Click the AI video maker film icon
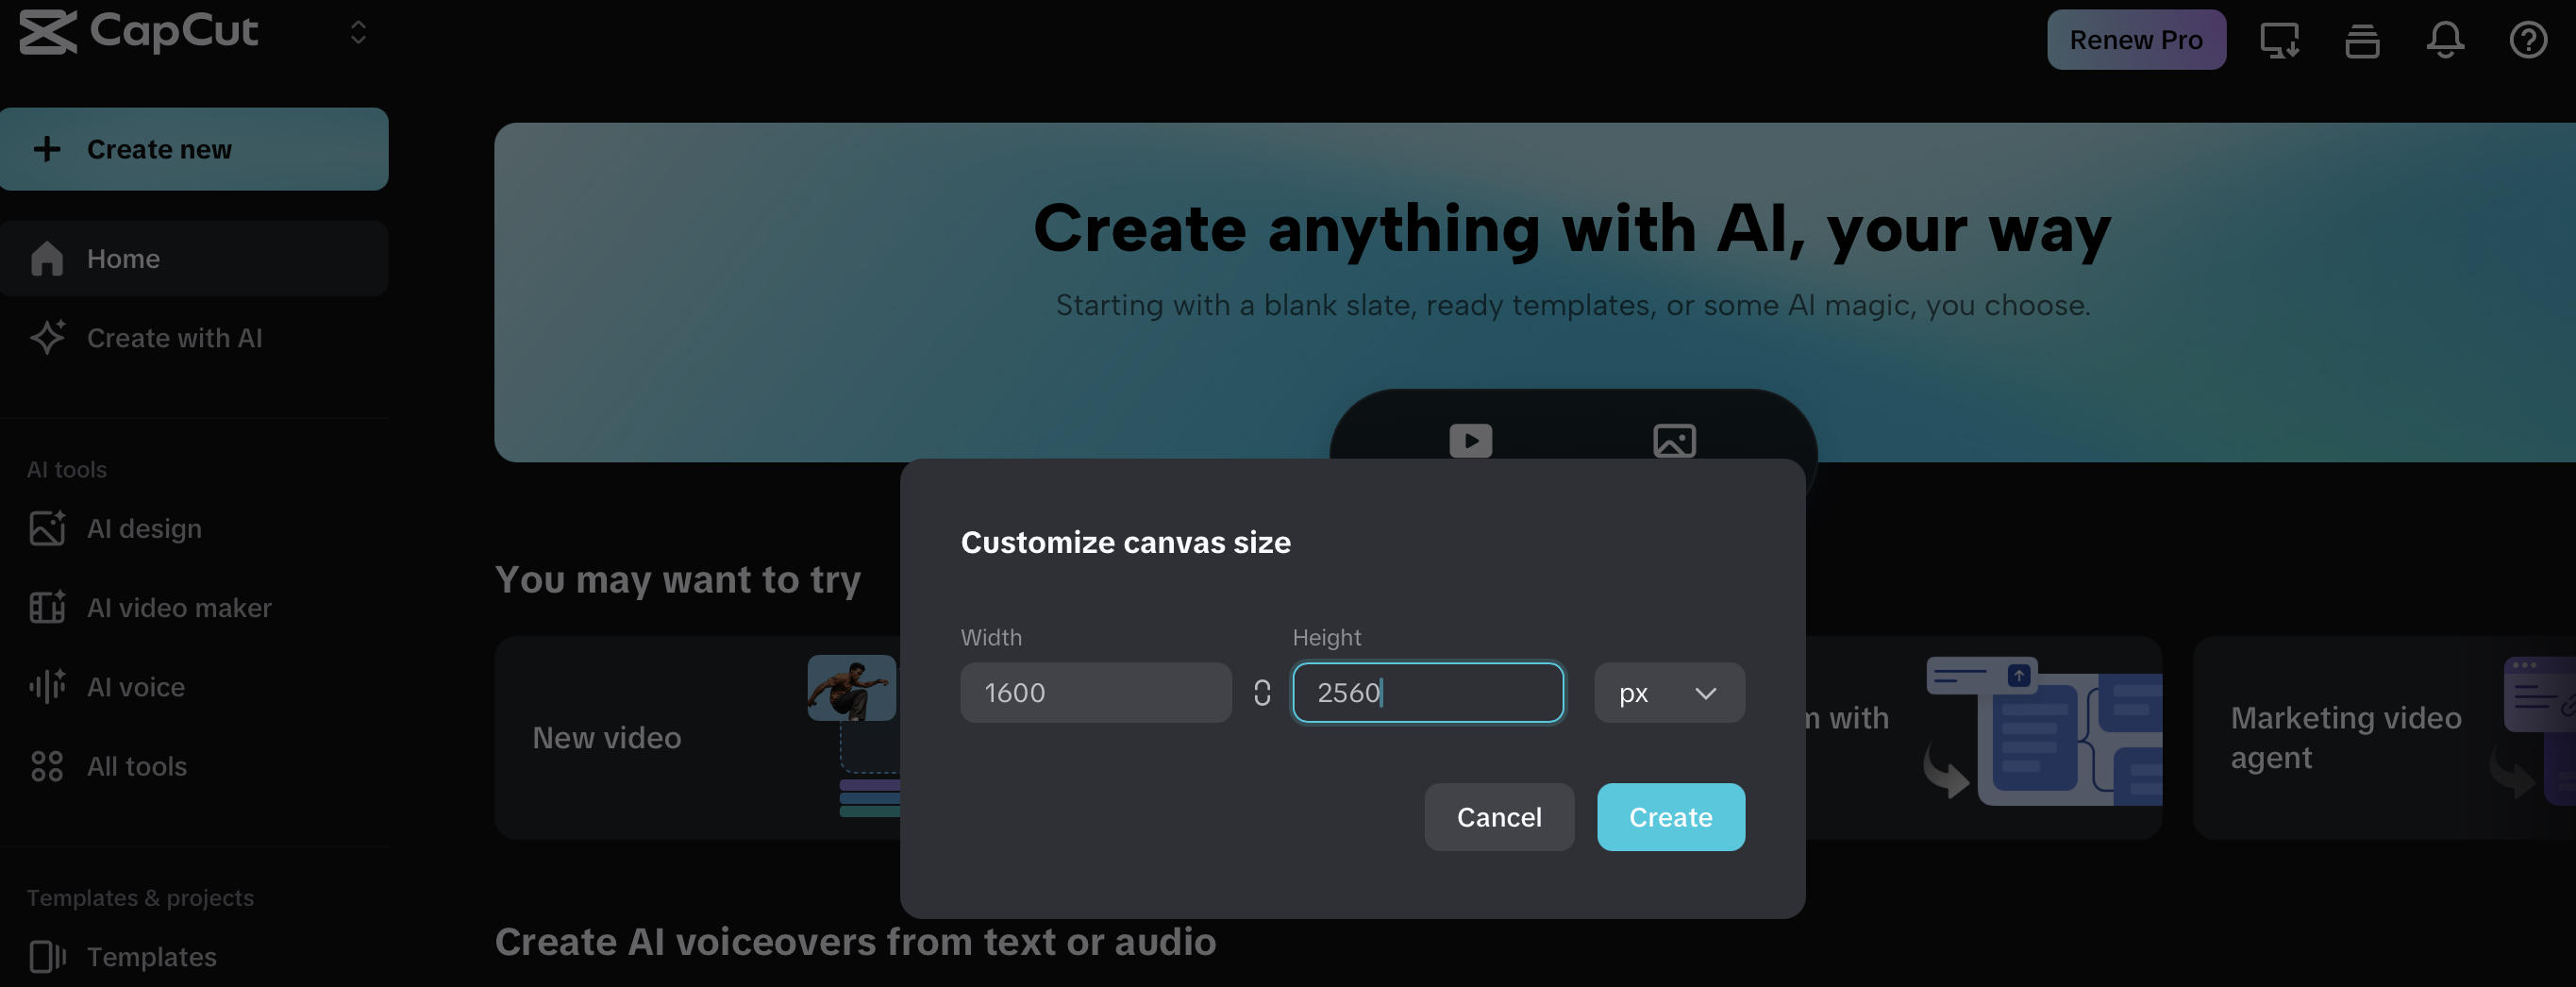The height and width of the screenshot is (987, 2576). coord(47,607)
